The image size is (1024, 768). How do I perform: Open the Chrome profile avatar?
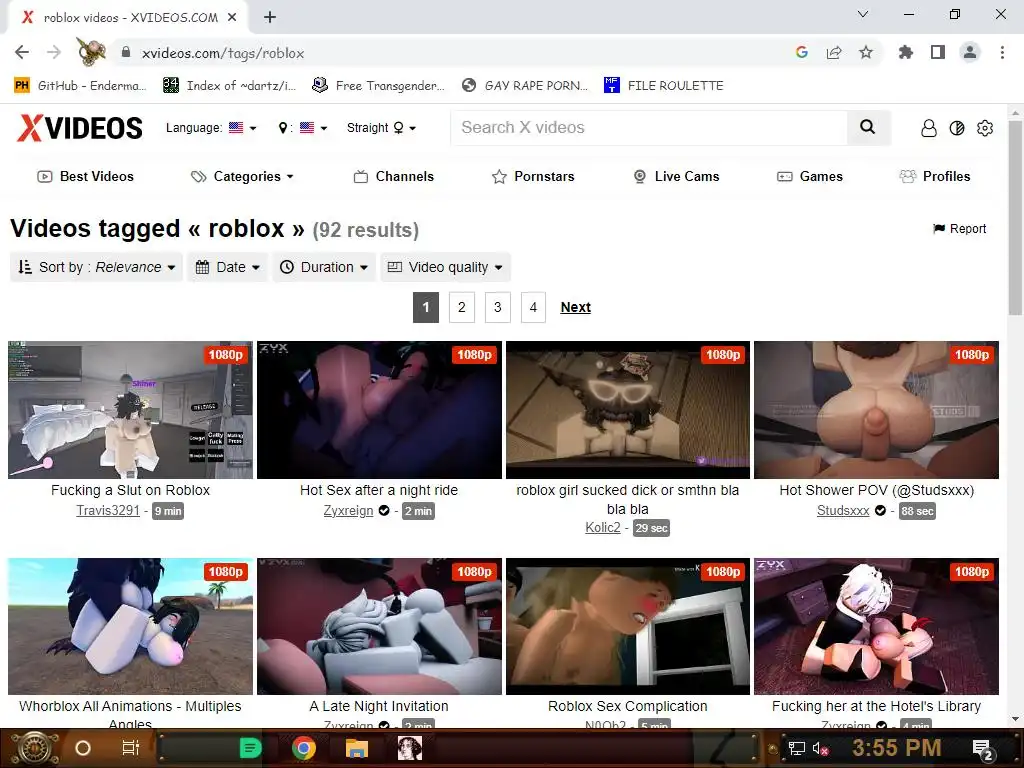coord(970,52)
